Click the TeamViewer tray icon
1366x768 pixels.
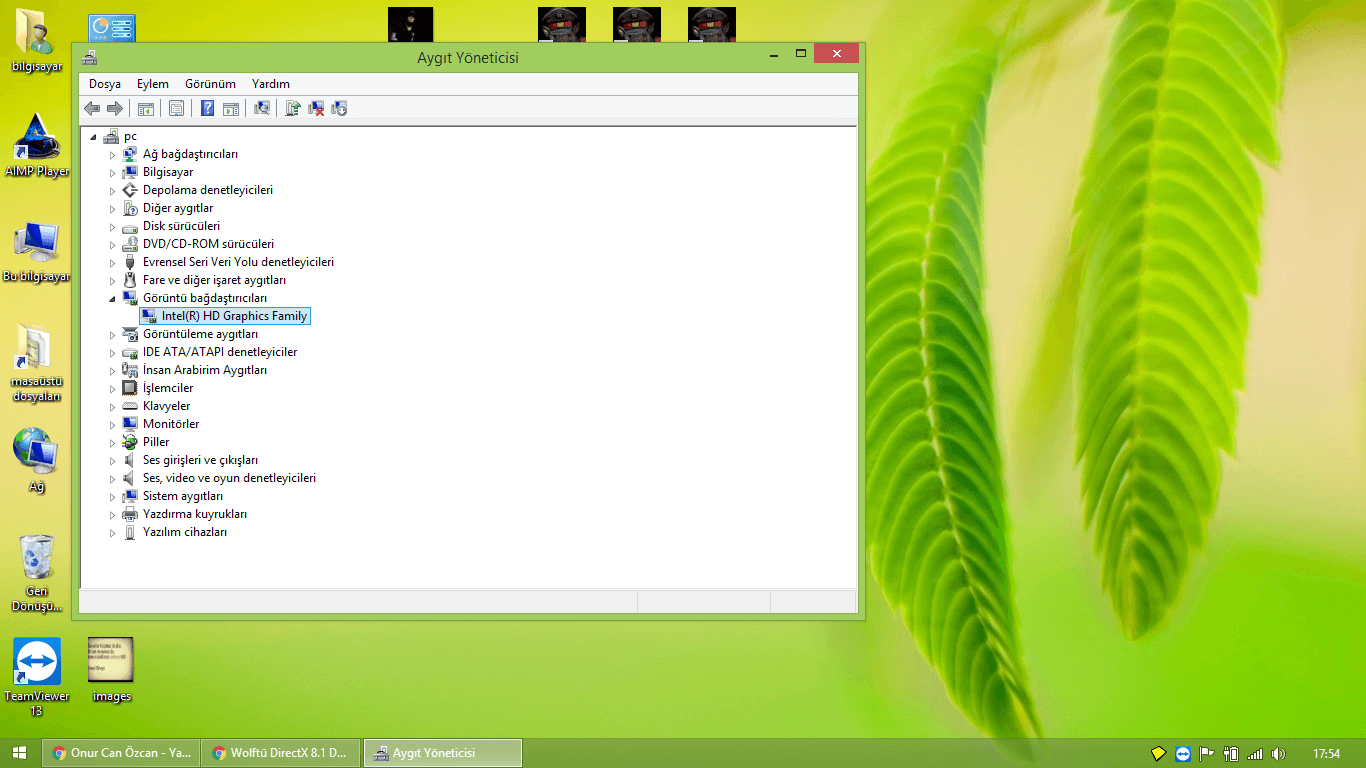[x=1184, y=753]
